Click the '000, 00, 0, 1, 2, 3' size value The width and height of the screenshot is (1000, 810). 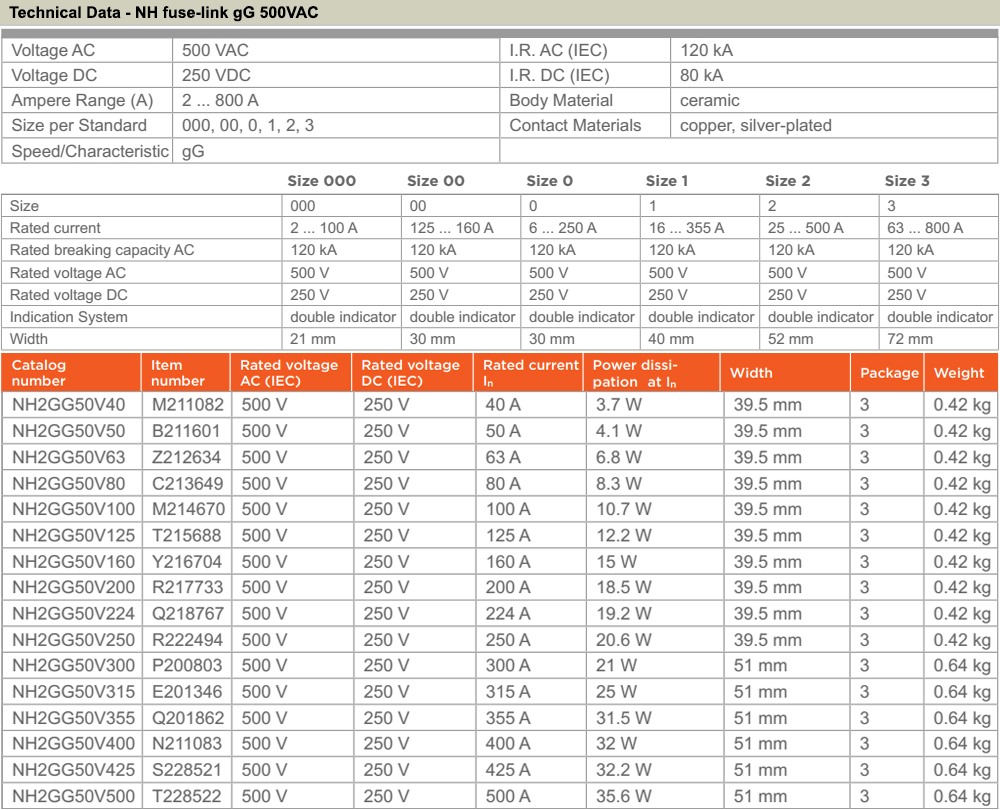point(248,125)
